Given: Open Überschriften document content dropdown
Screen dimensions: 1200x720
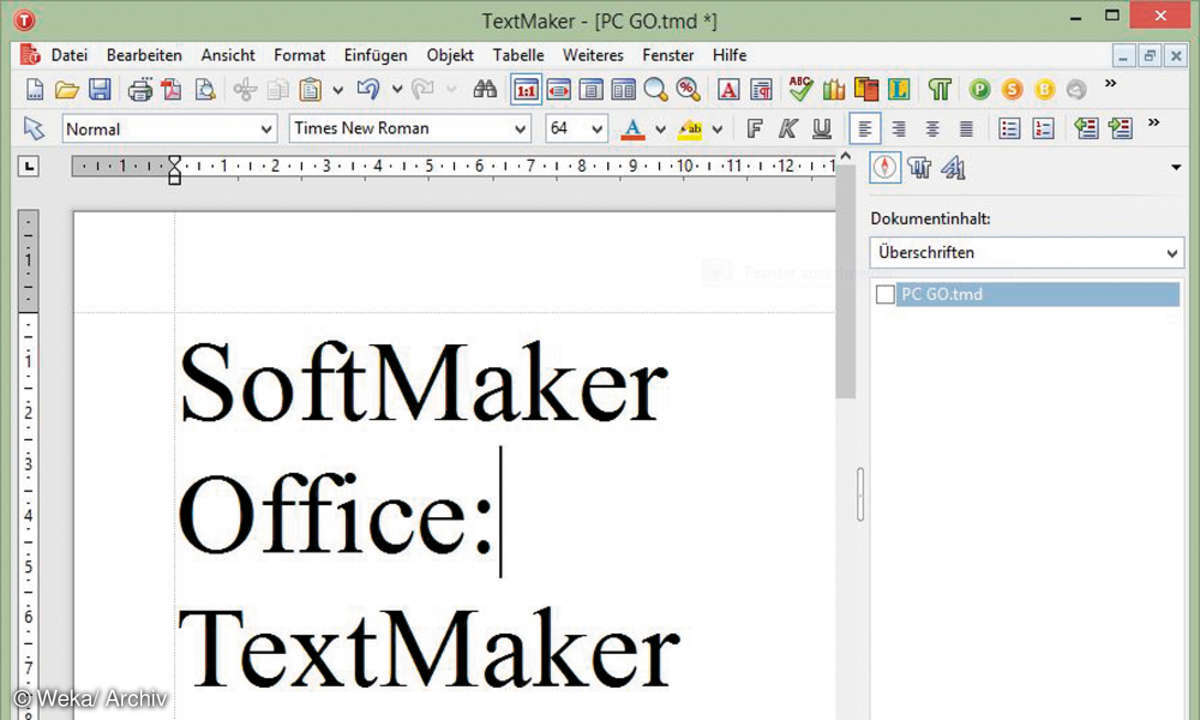Looking at the screenshot, I should (1027, 253).
